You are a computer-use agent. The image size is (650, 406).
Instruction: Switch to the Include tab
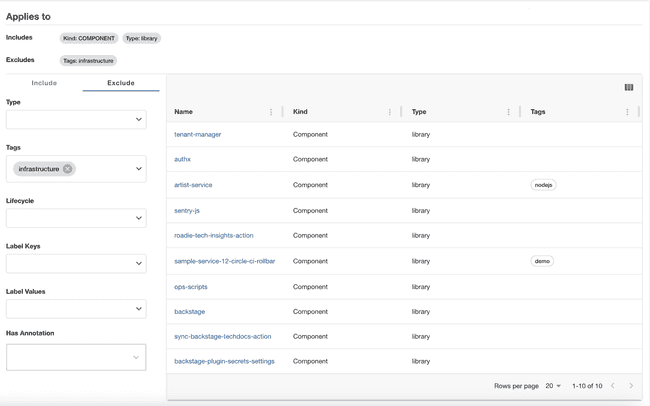point(44,83)
